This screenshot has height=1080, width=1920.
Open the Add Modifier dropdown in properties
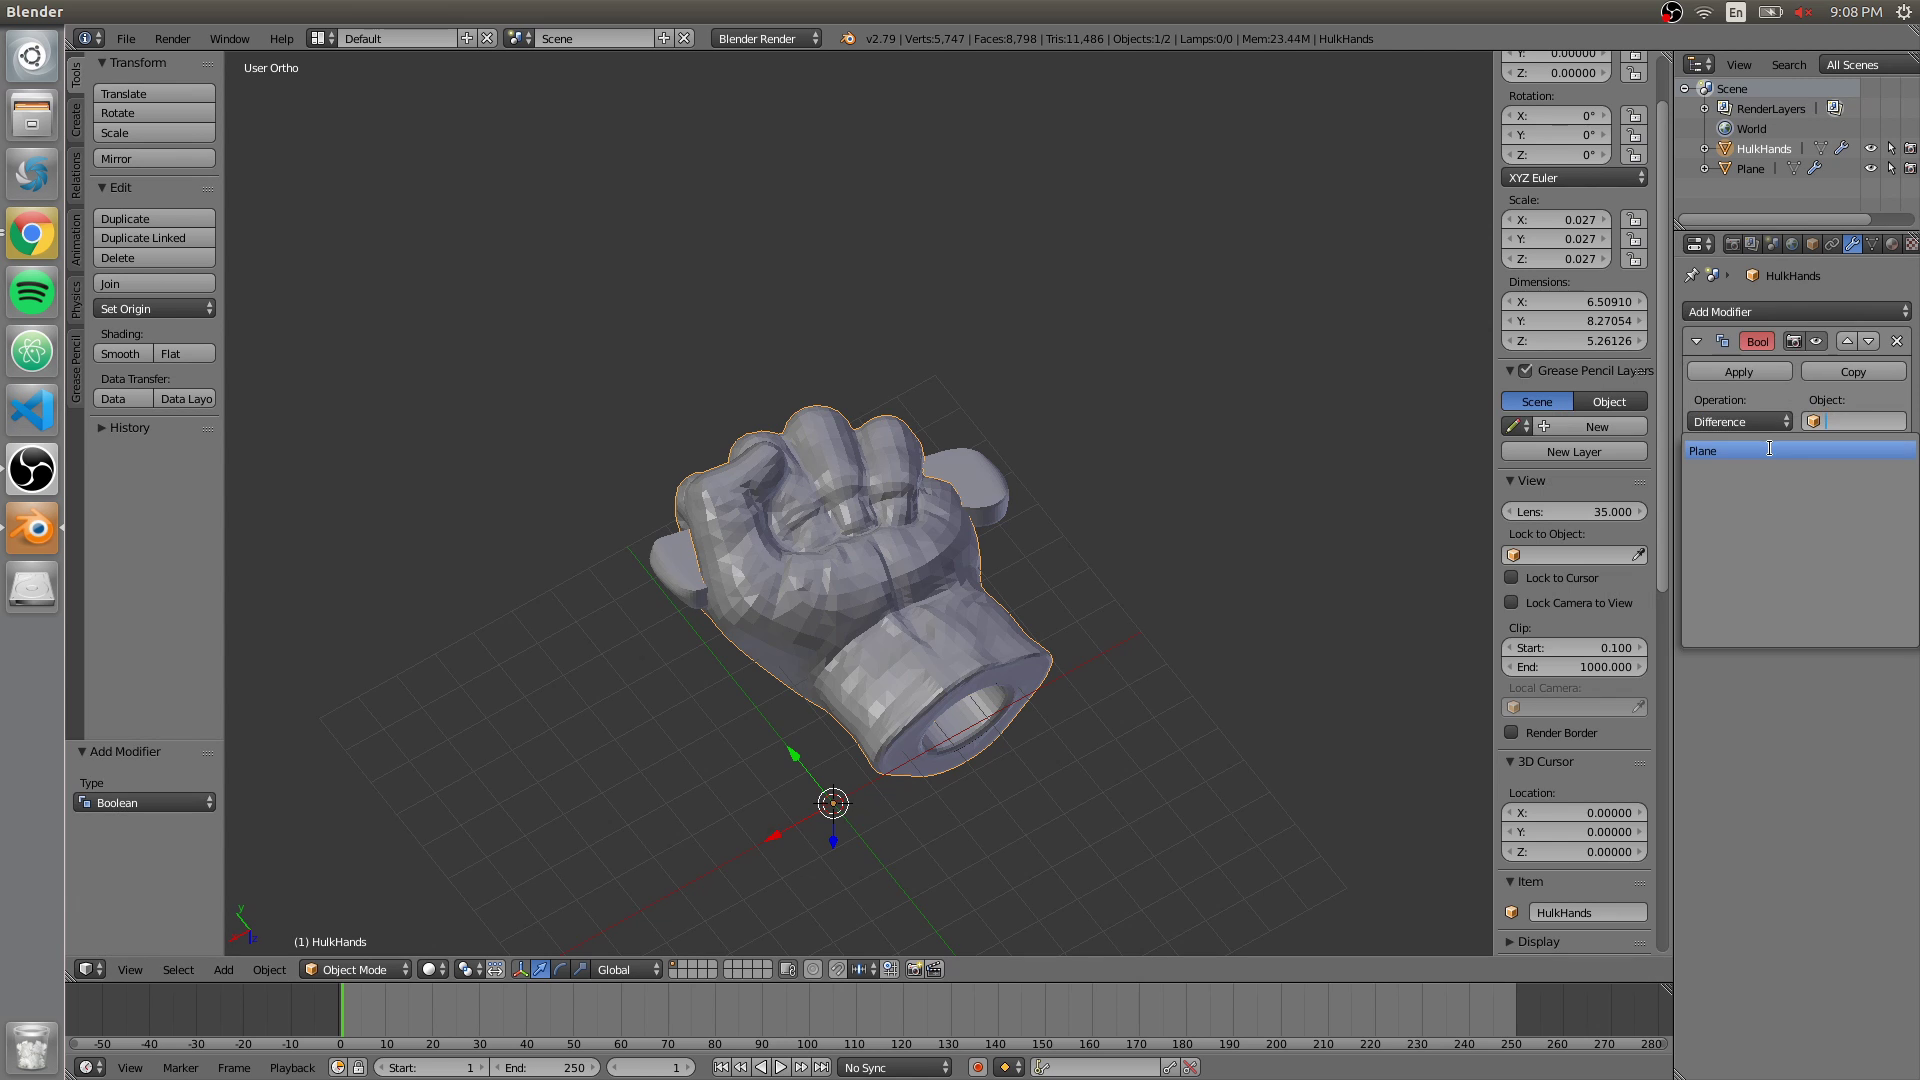click(1797, 311)
